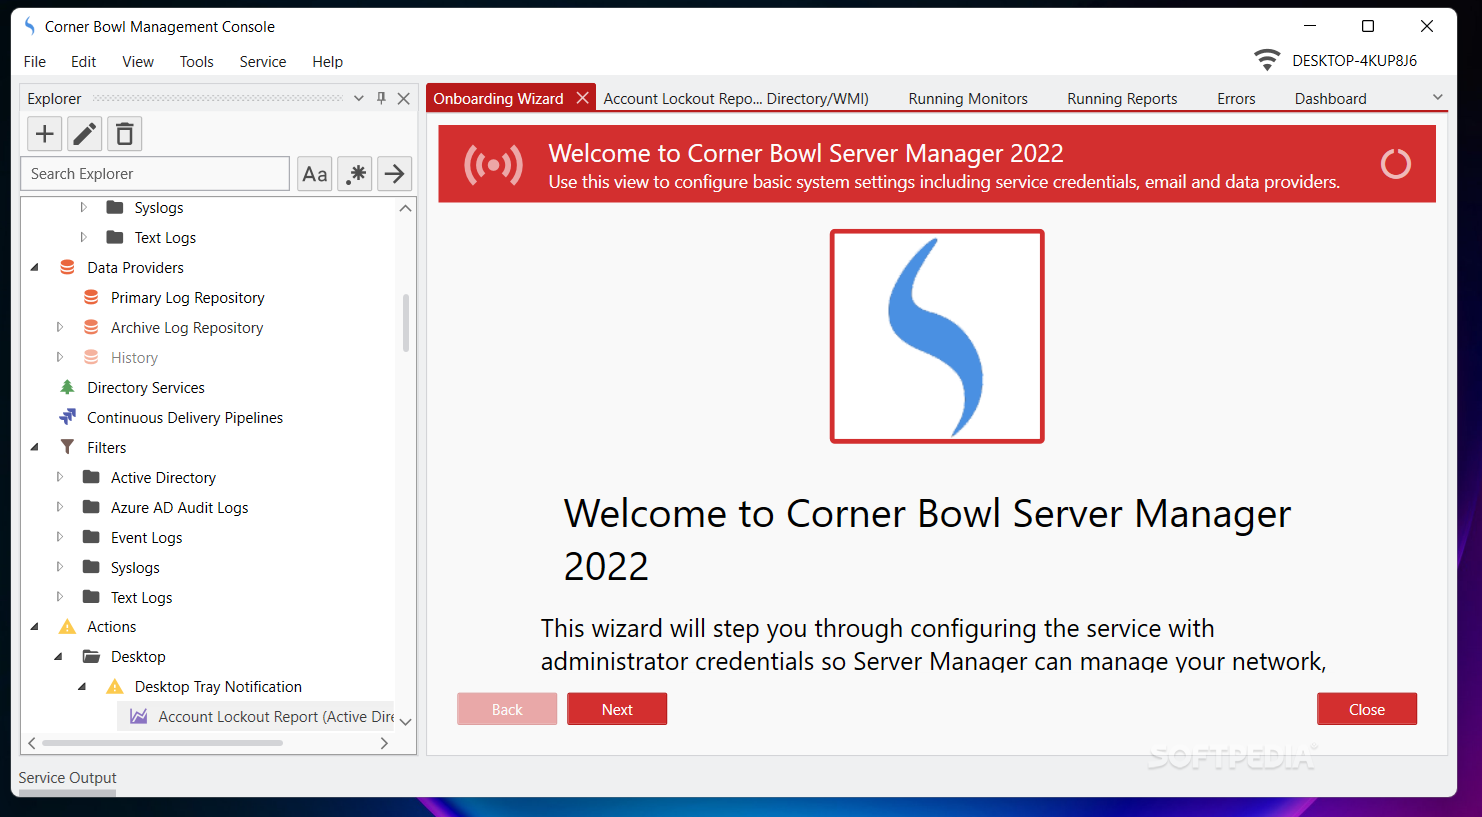Pin the Explorer panel
The width and height of the screenshot is (1482, 817).
381,98
